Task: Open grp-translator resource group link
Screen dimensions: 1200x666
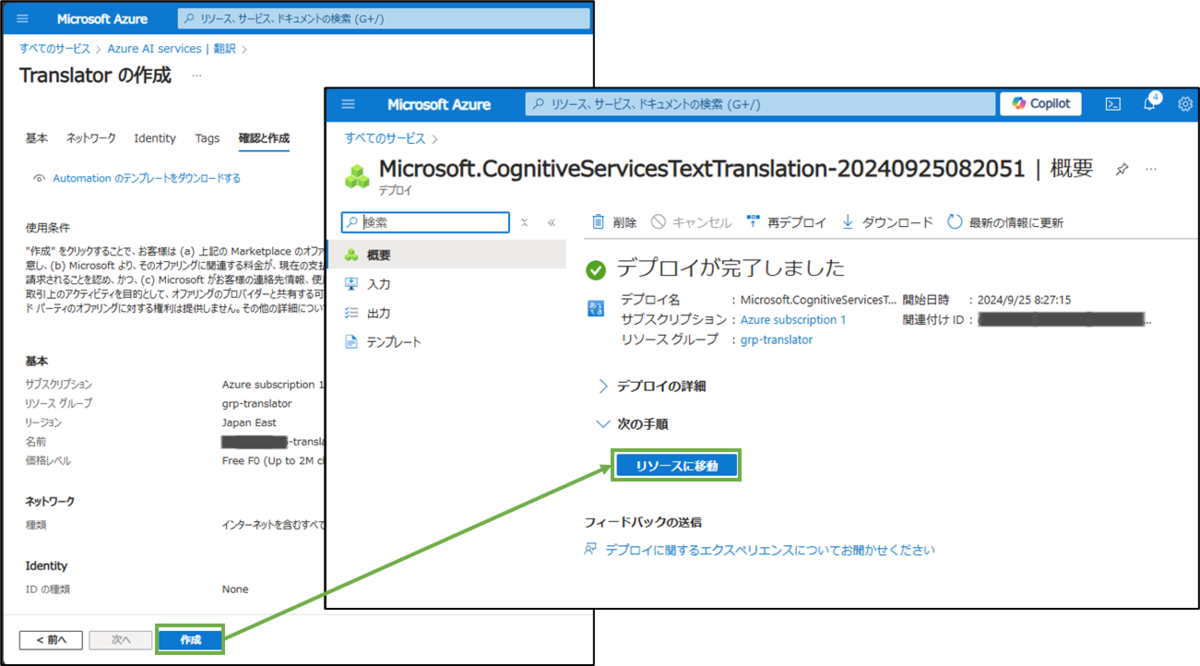Action: 776,340
